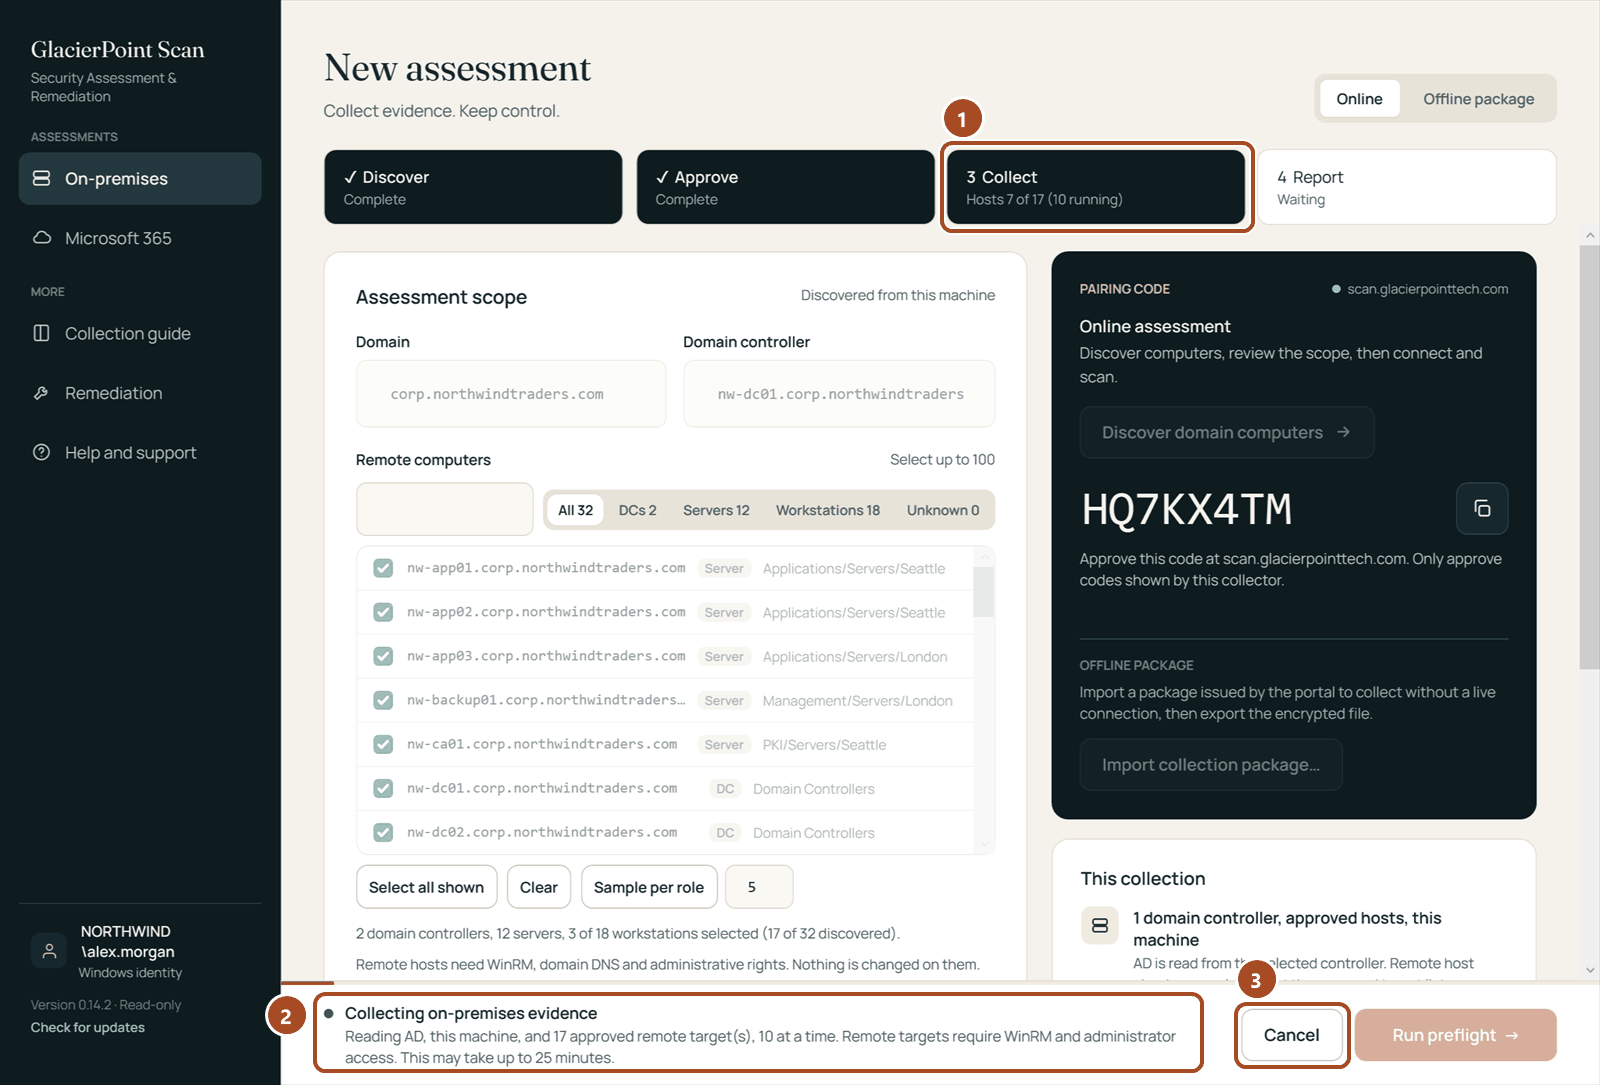The image size is (1600, 1085).
Task: Toggle the nw-backup01 host checkbox
Action: [x=383, y=700]
